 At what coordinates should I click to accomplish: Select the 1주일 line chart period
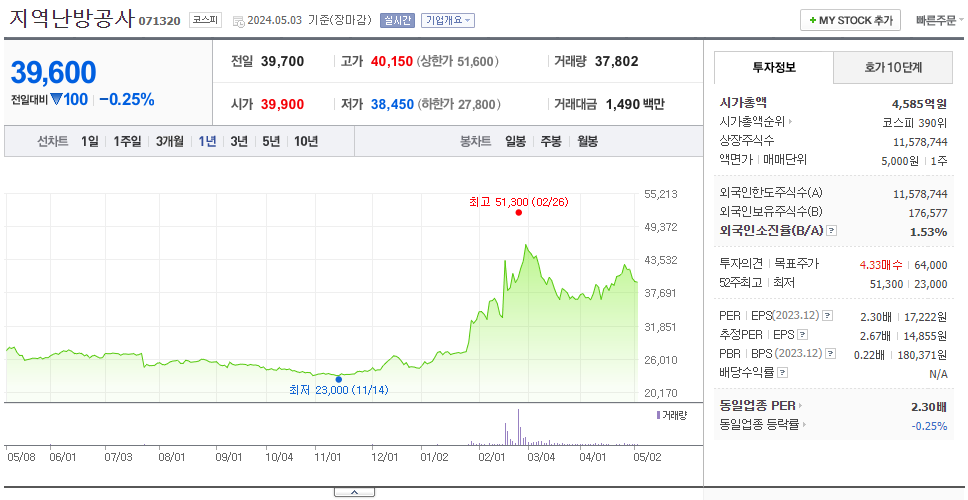point(127,141)
